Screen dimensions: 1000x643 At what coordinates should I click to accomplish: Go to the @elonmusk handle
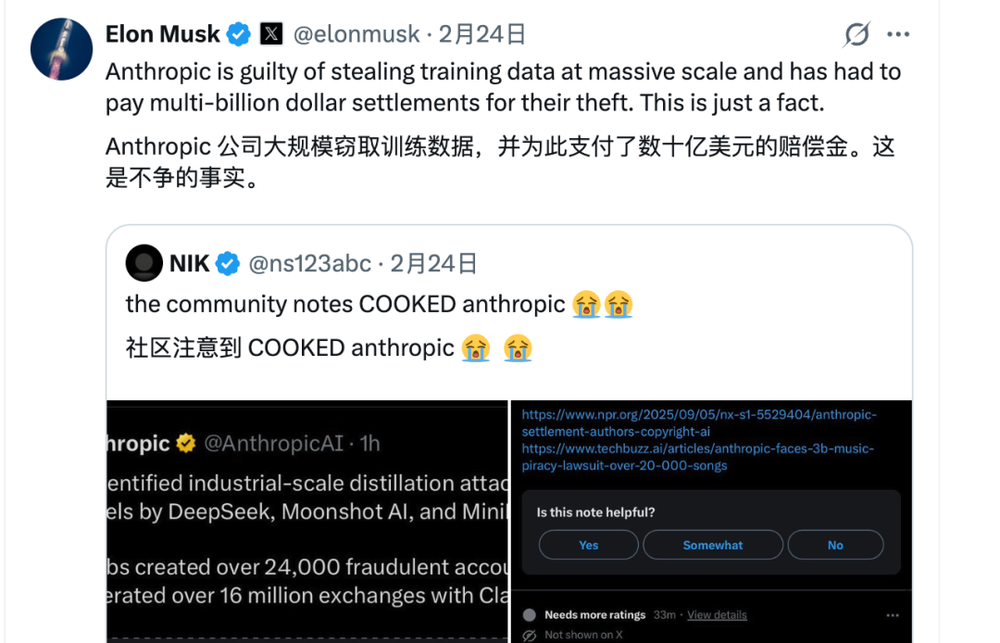coord(356,34)
